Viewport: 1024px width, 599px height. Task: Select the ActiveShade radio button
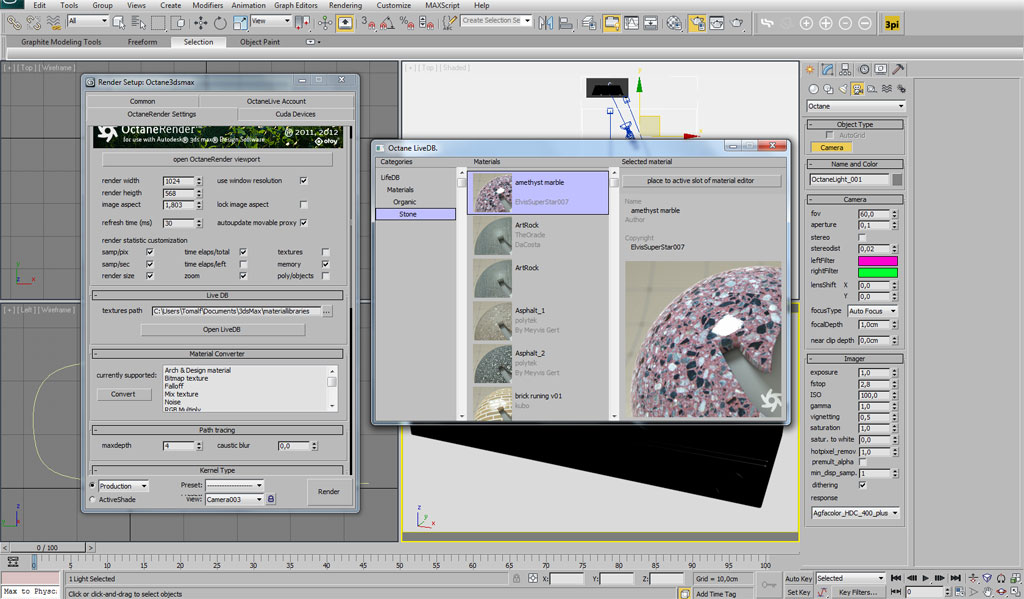(92, 499)
